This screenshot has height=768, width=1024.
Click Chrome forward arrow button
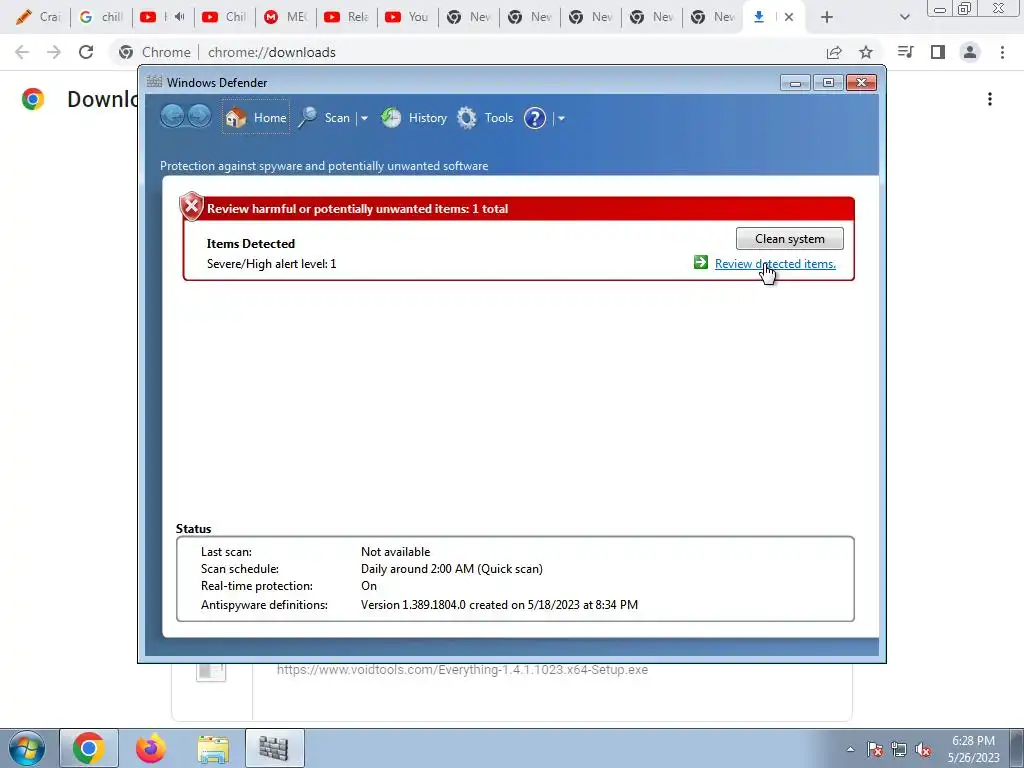(54, 52)
